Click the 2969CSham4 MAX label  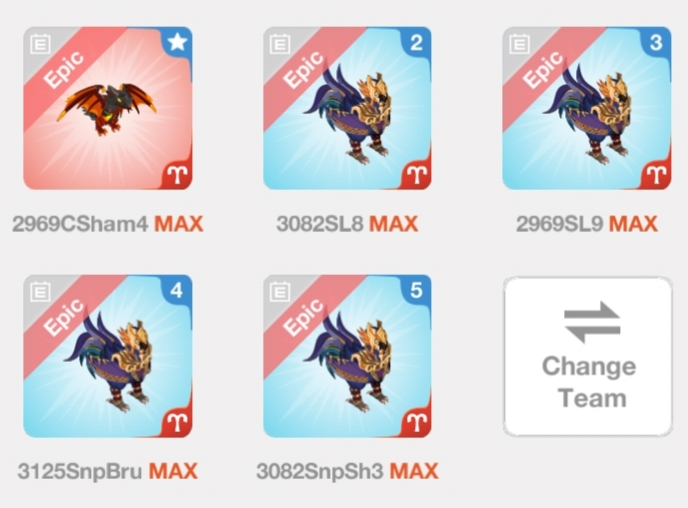(108, 224)
